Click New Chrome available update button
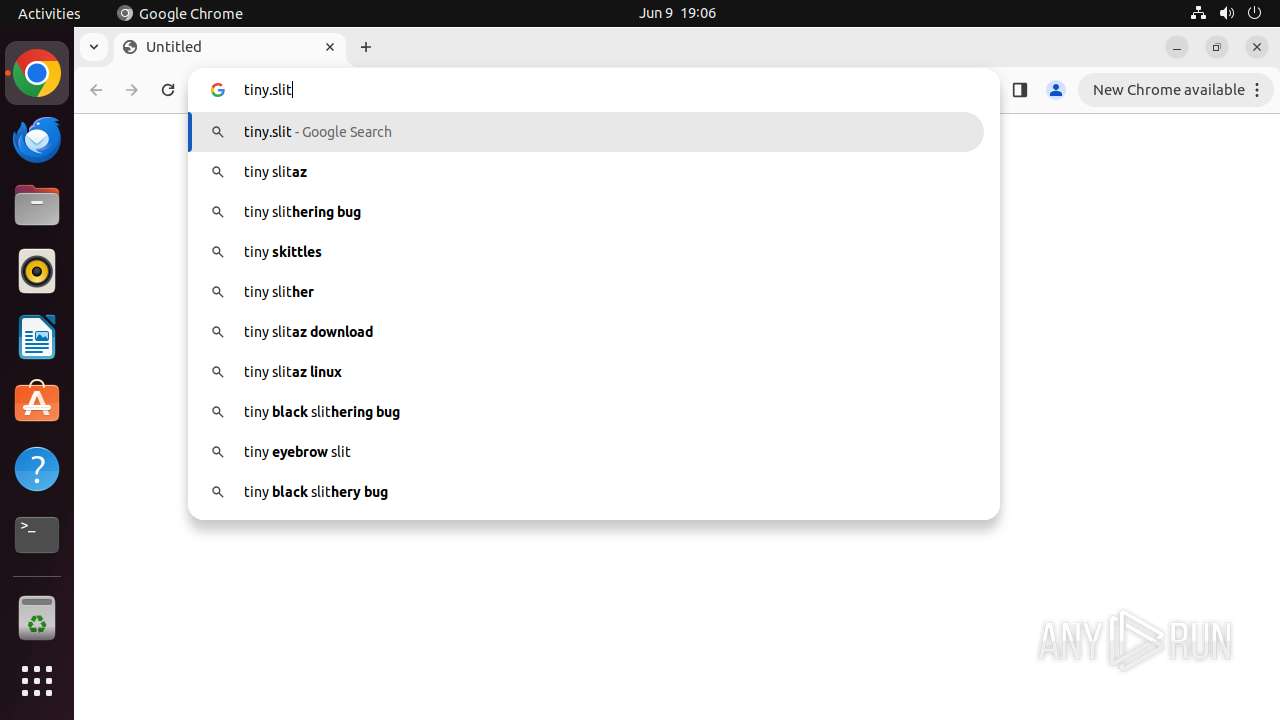Image resolution: width=1280 pixels, height=720 pixels. coord(1175,90)
